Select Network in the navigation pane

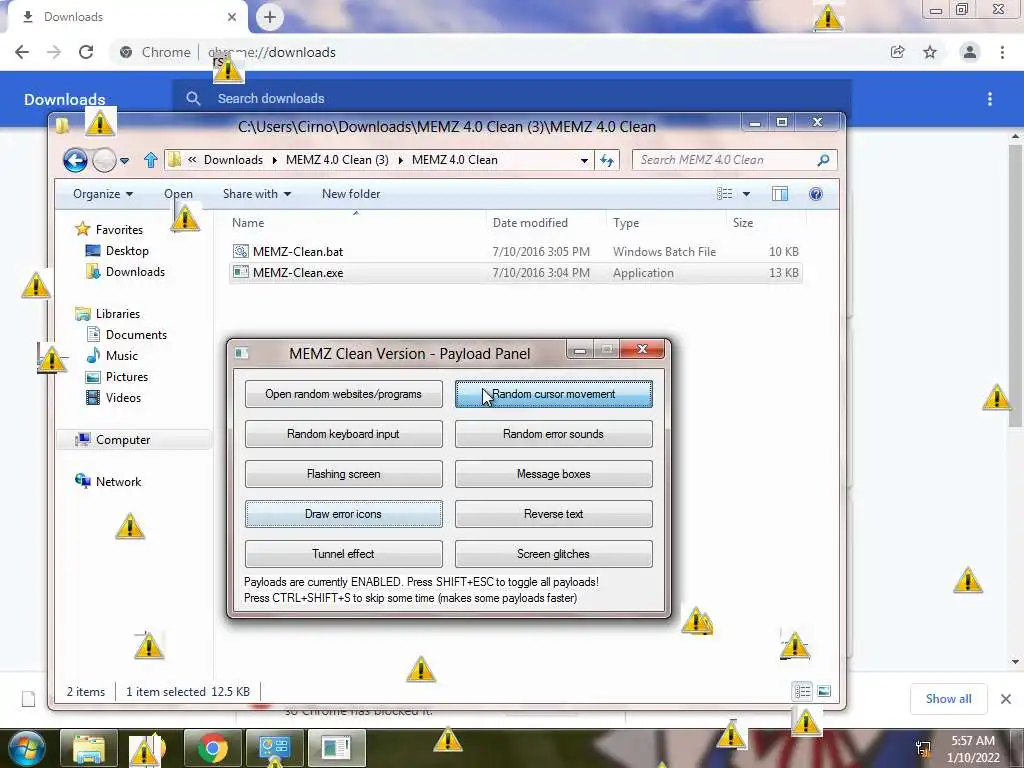pos(118,481)
